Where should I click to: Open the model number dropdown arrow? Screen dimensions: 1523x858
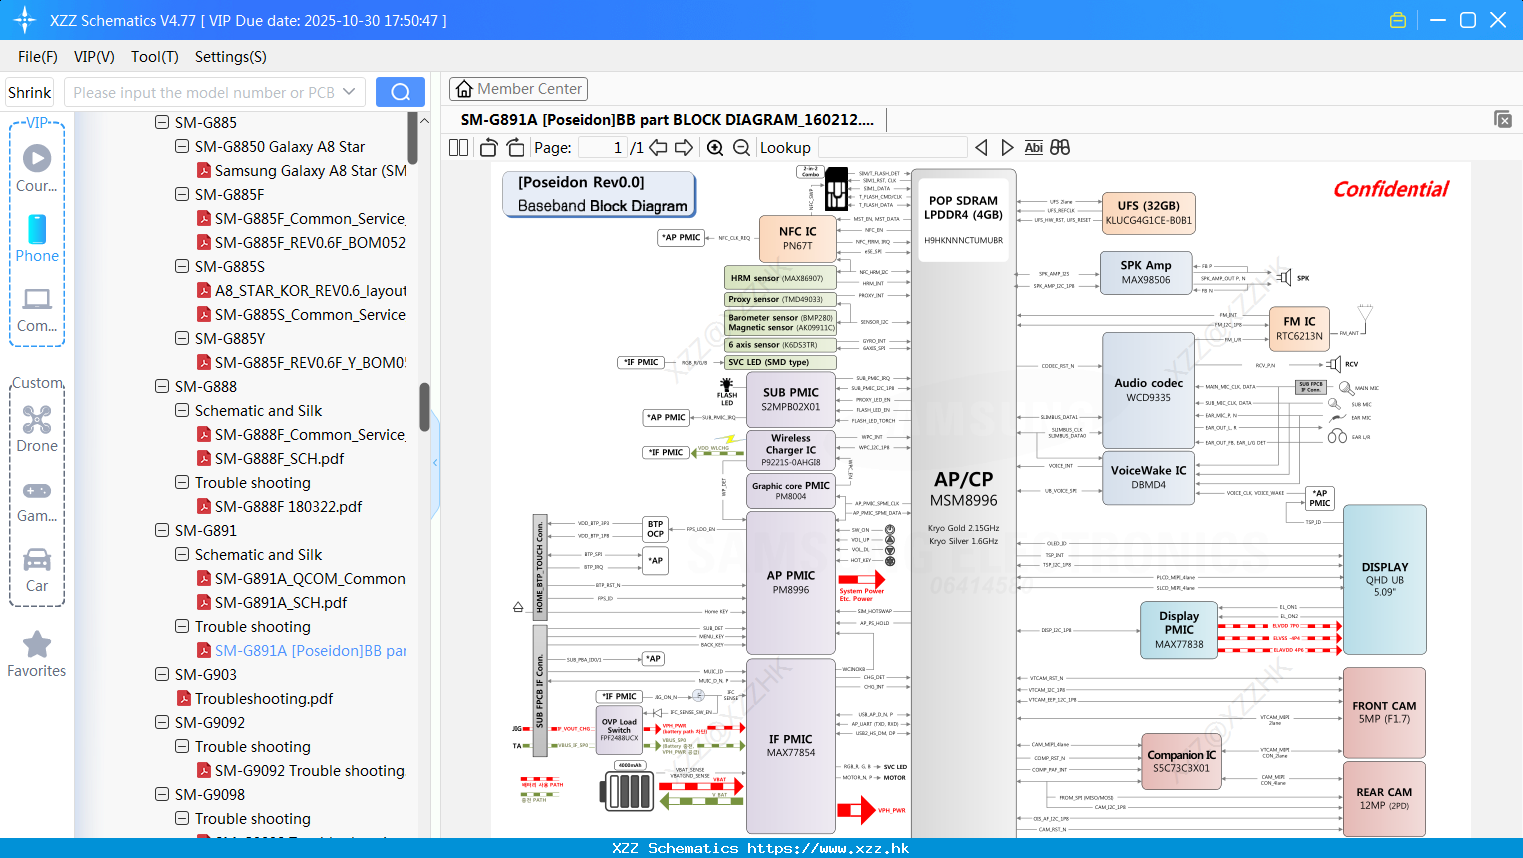point(349,92)
